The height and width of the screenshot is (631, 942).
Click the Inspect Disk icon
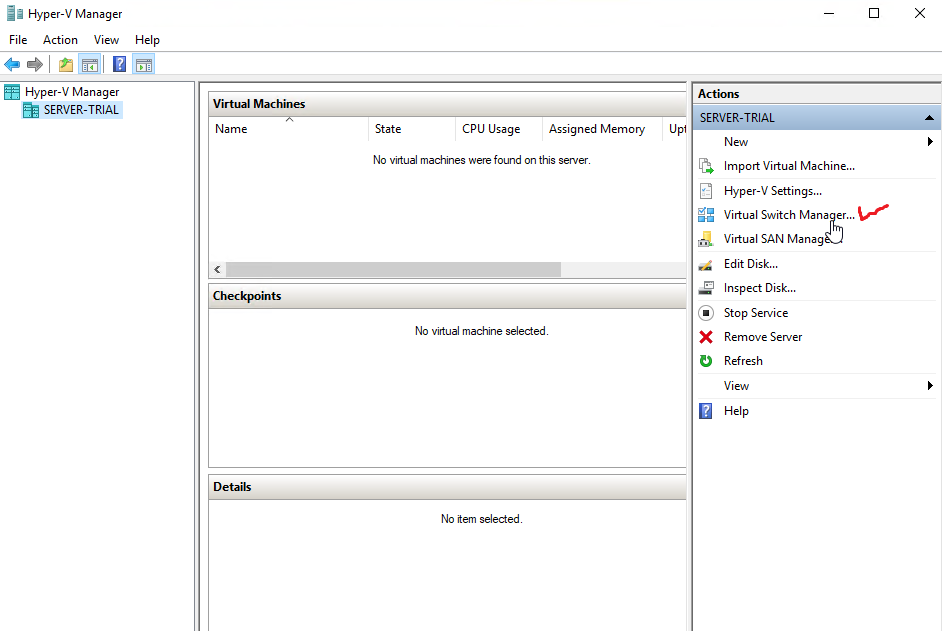click(706, 288)
